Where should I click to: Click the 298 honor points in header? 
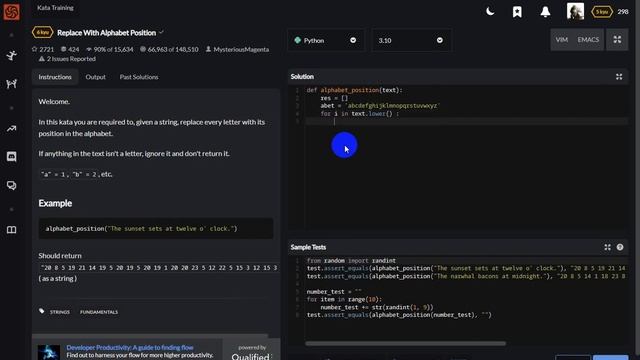pos(623,12)
